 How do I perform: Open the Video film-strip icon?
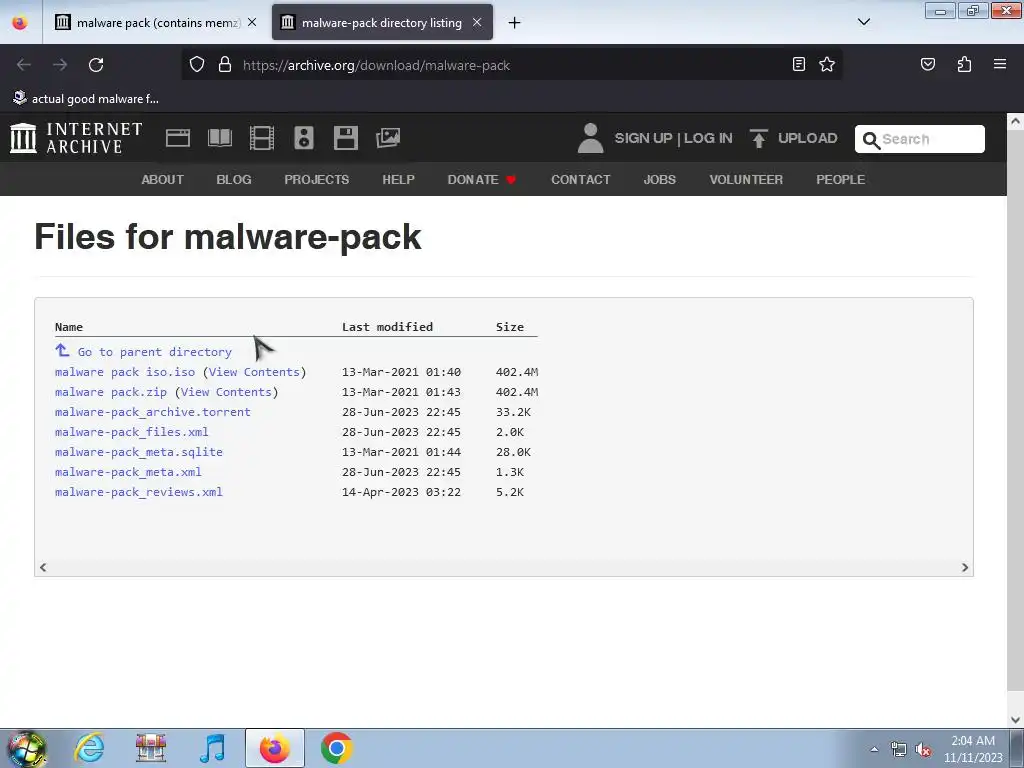pos(262,138)
